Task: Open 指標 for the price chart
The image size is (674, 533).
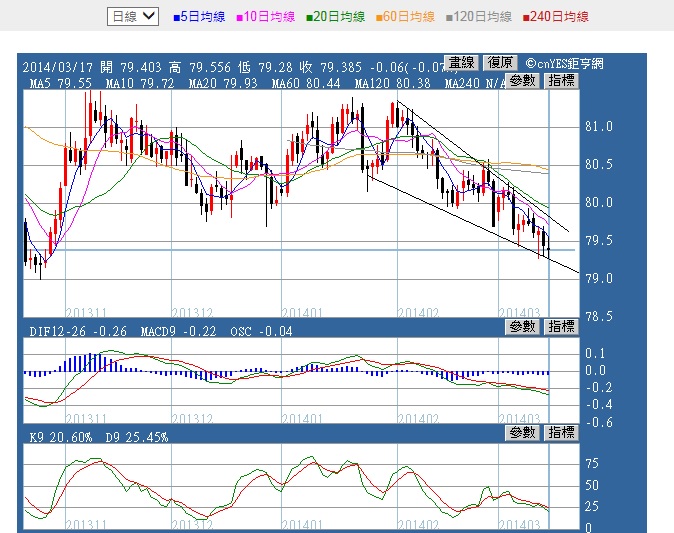Action: pyautogui.click(x=561, y=81)
